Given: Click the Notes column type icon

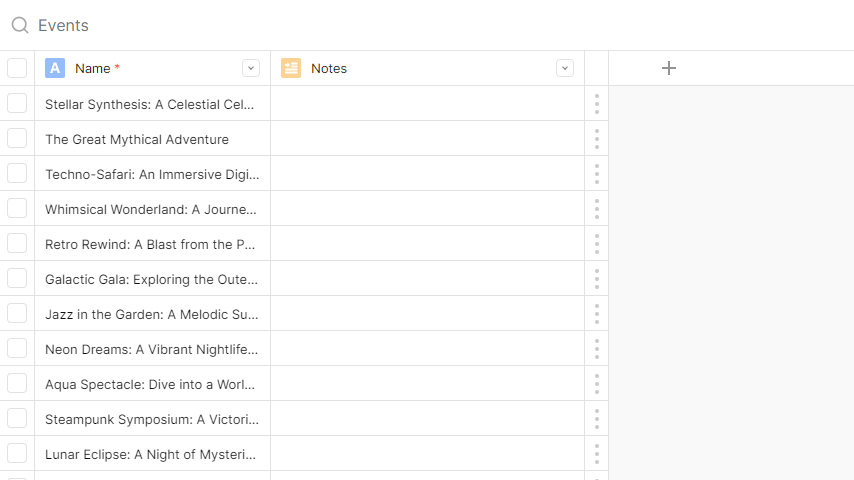Looking at the screenshot, I should [x=291, y=68].
